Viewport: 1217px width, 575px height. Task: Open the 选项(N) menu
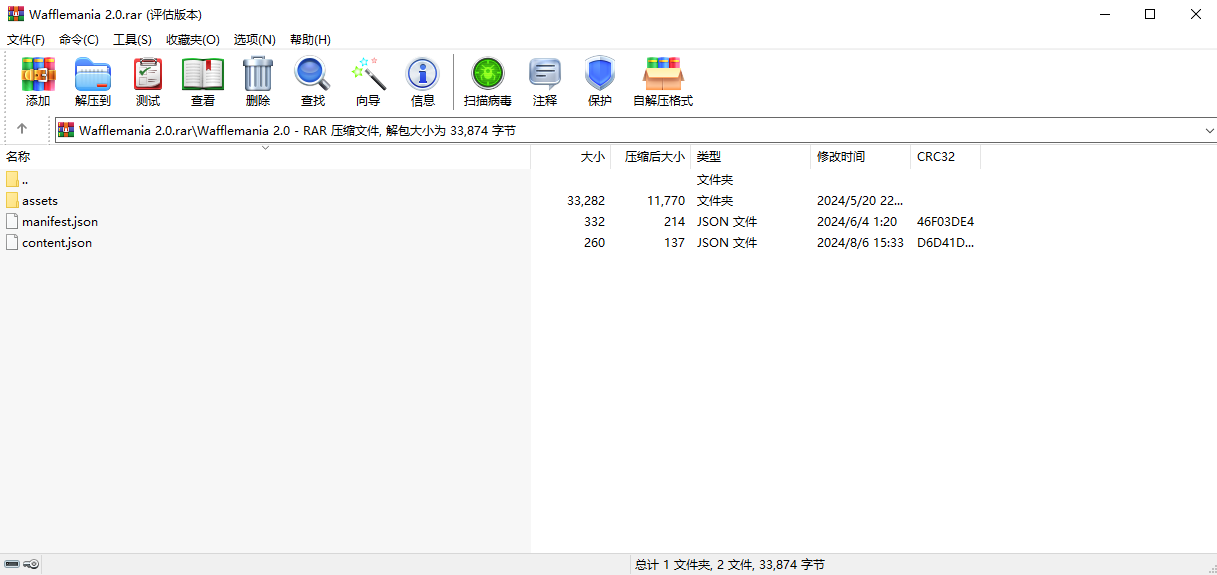click(x=254, y=39)
